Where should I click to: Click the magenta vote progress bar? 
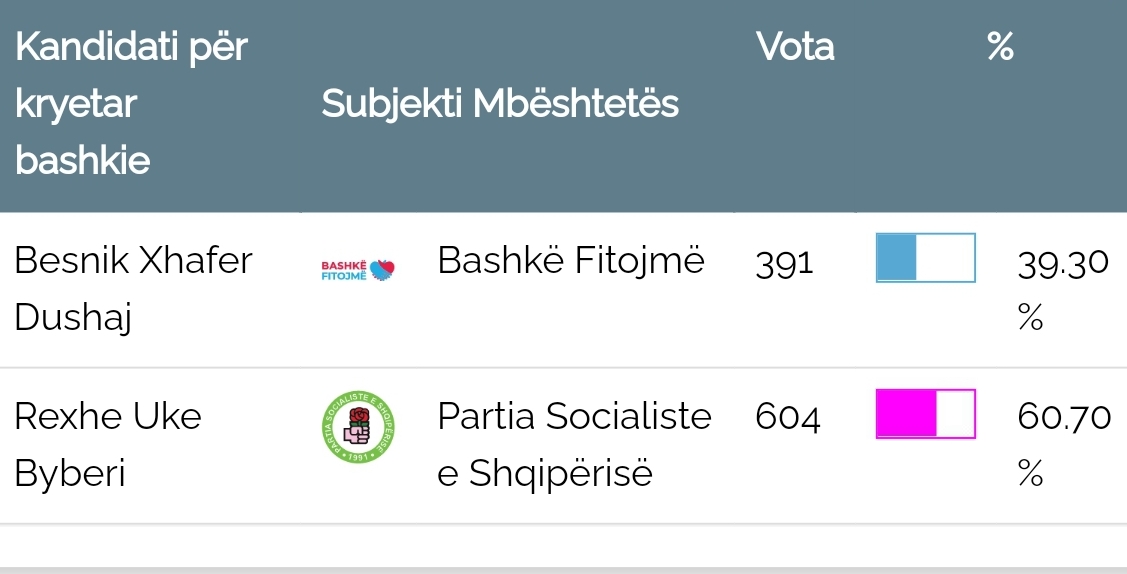point(925,414)
